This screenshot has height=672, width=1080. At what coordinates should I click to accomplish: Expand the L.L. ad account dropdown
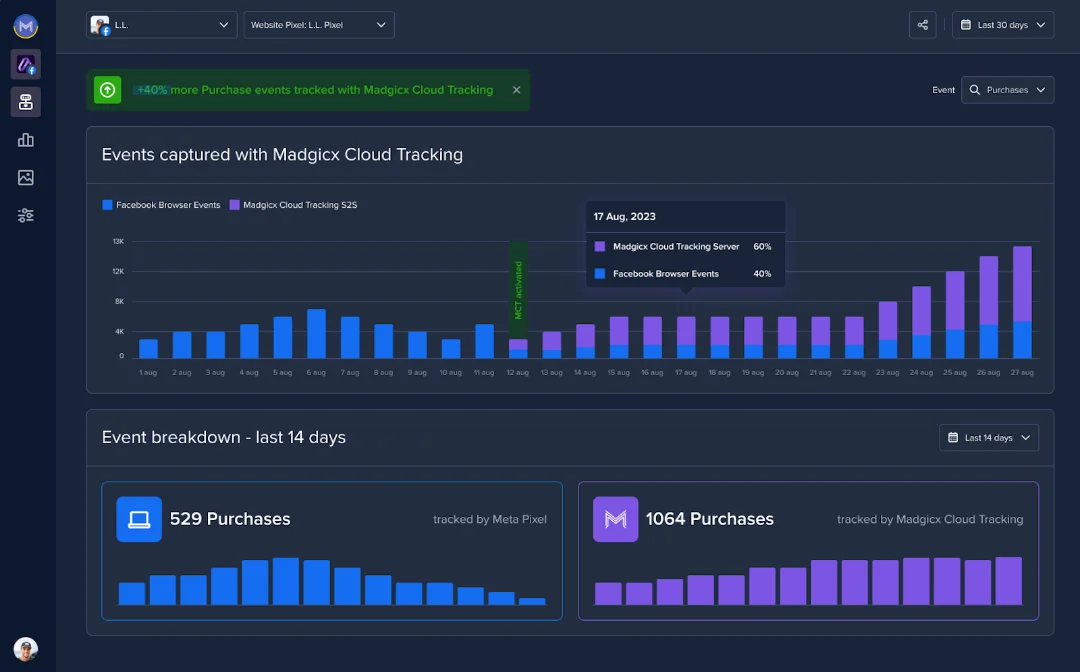(x=162, y=25)
